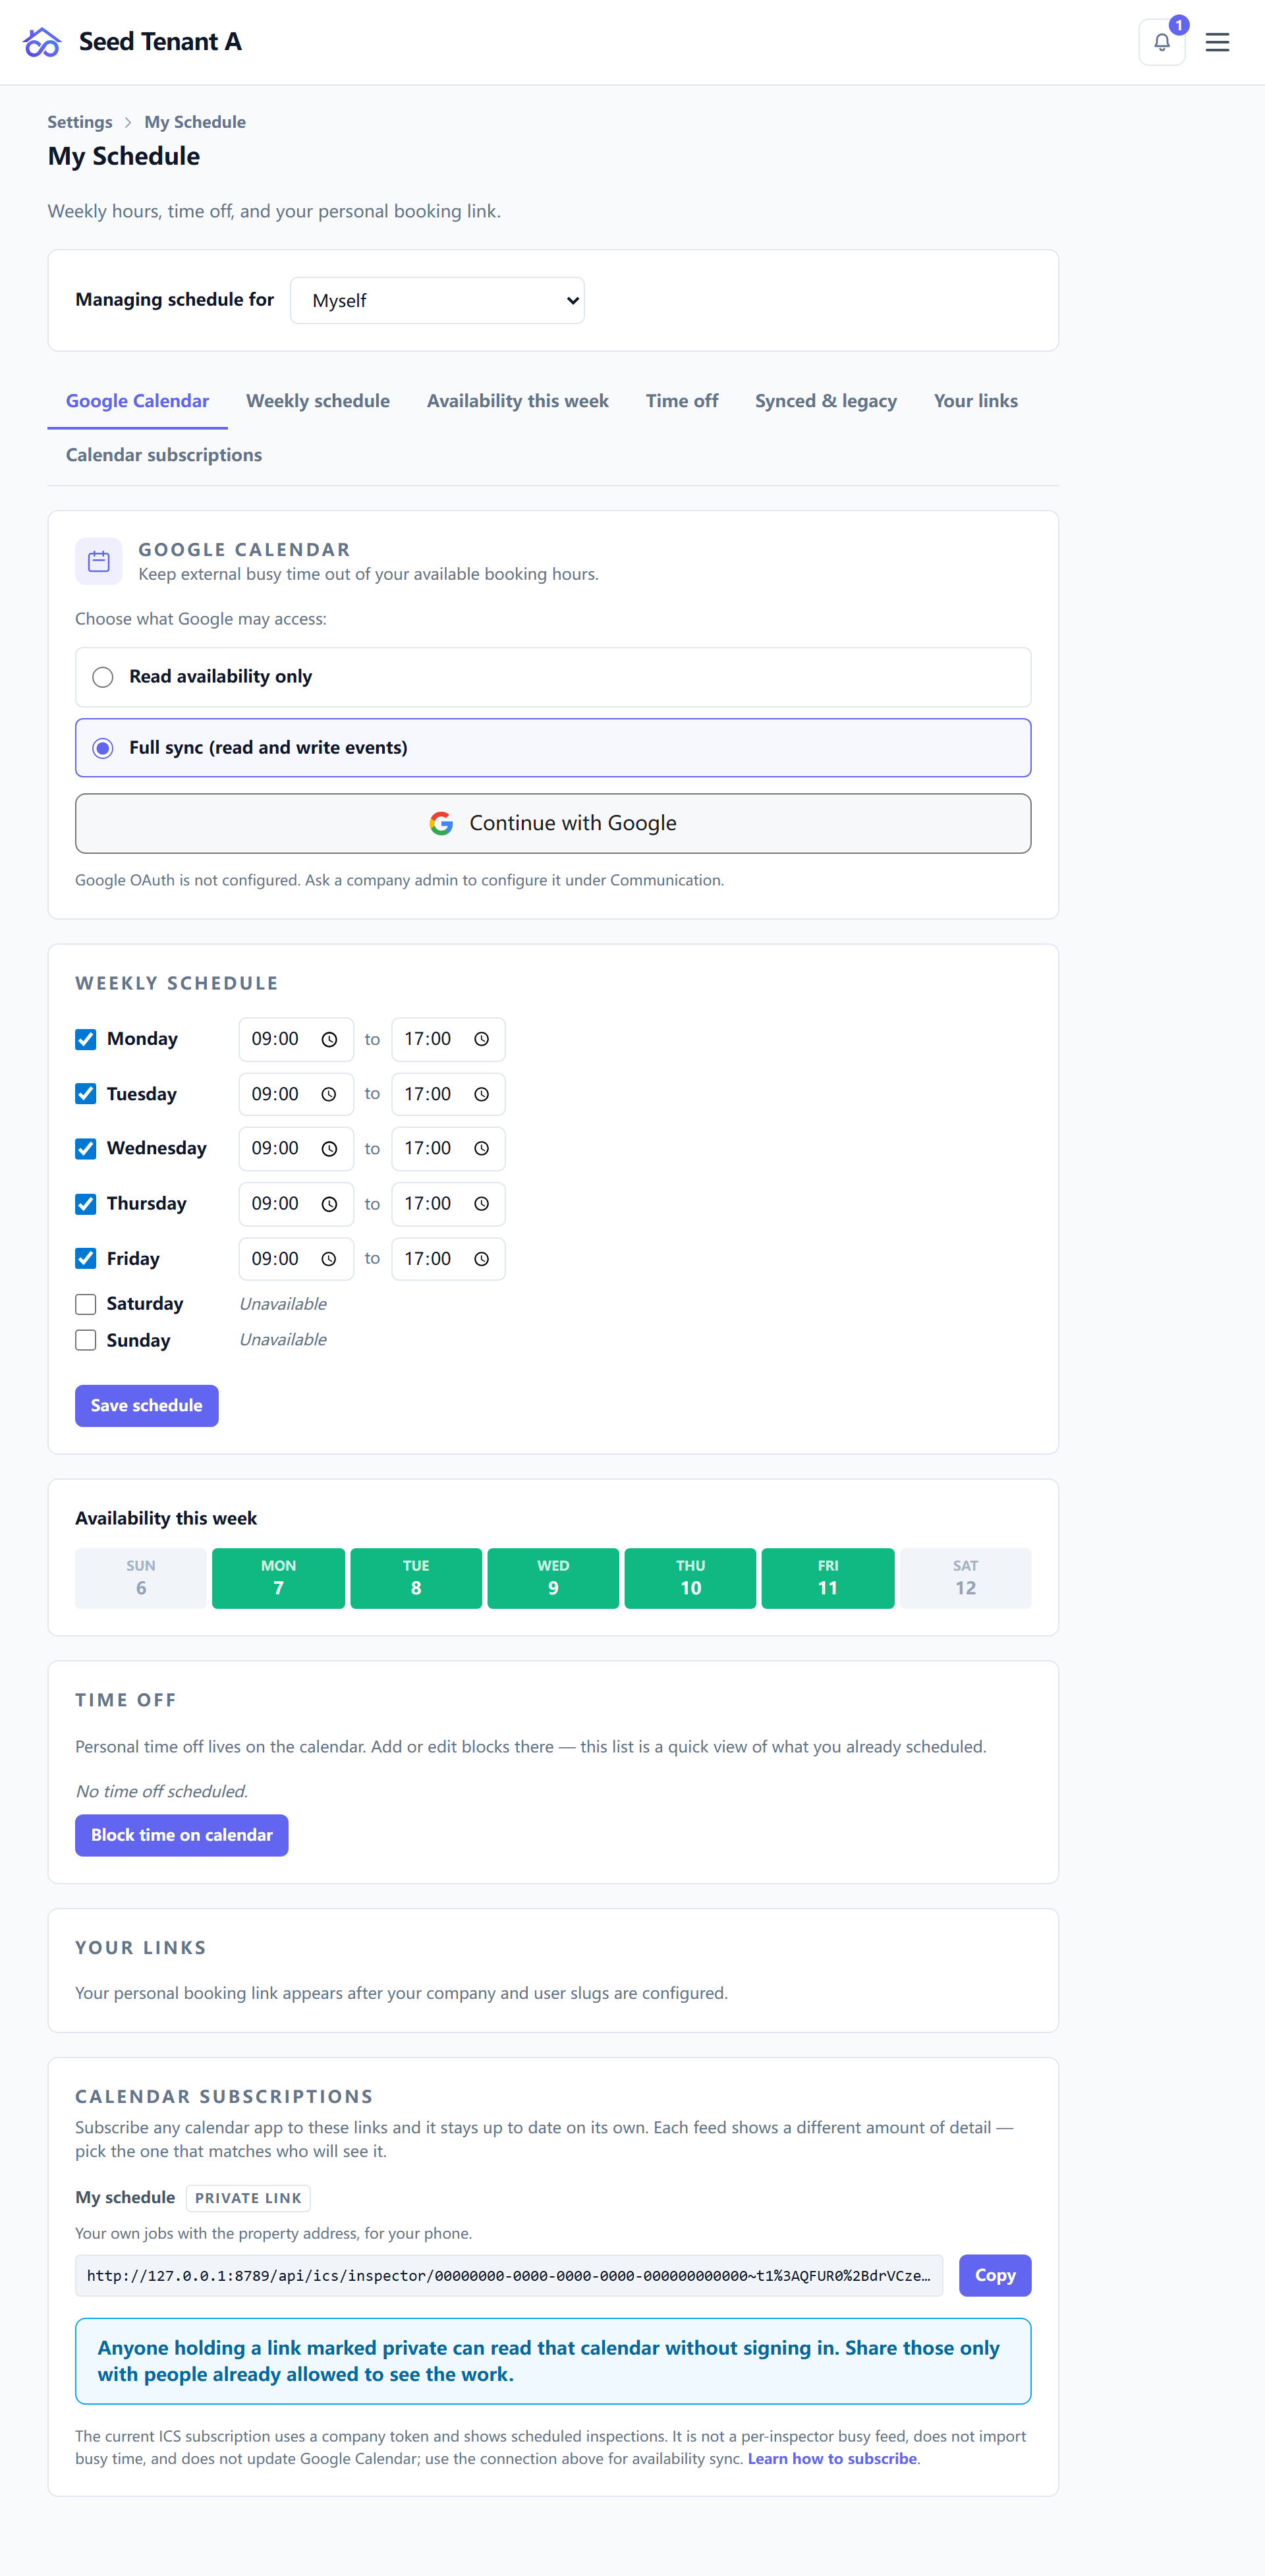The image size is (1265, 2576).
Task: Open clock picker for Thursday start time
Action: click(329, 1204)
